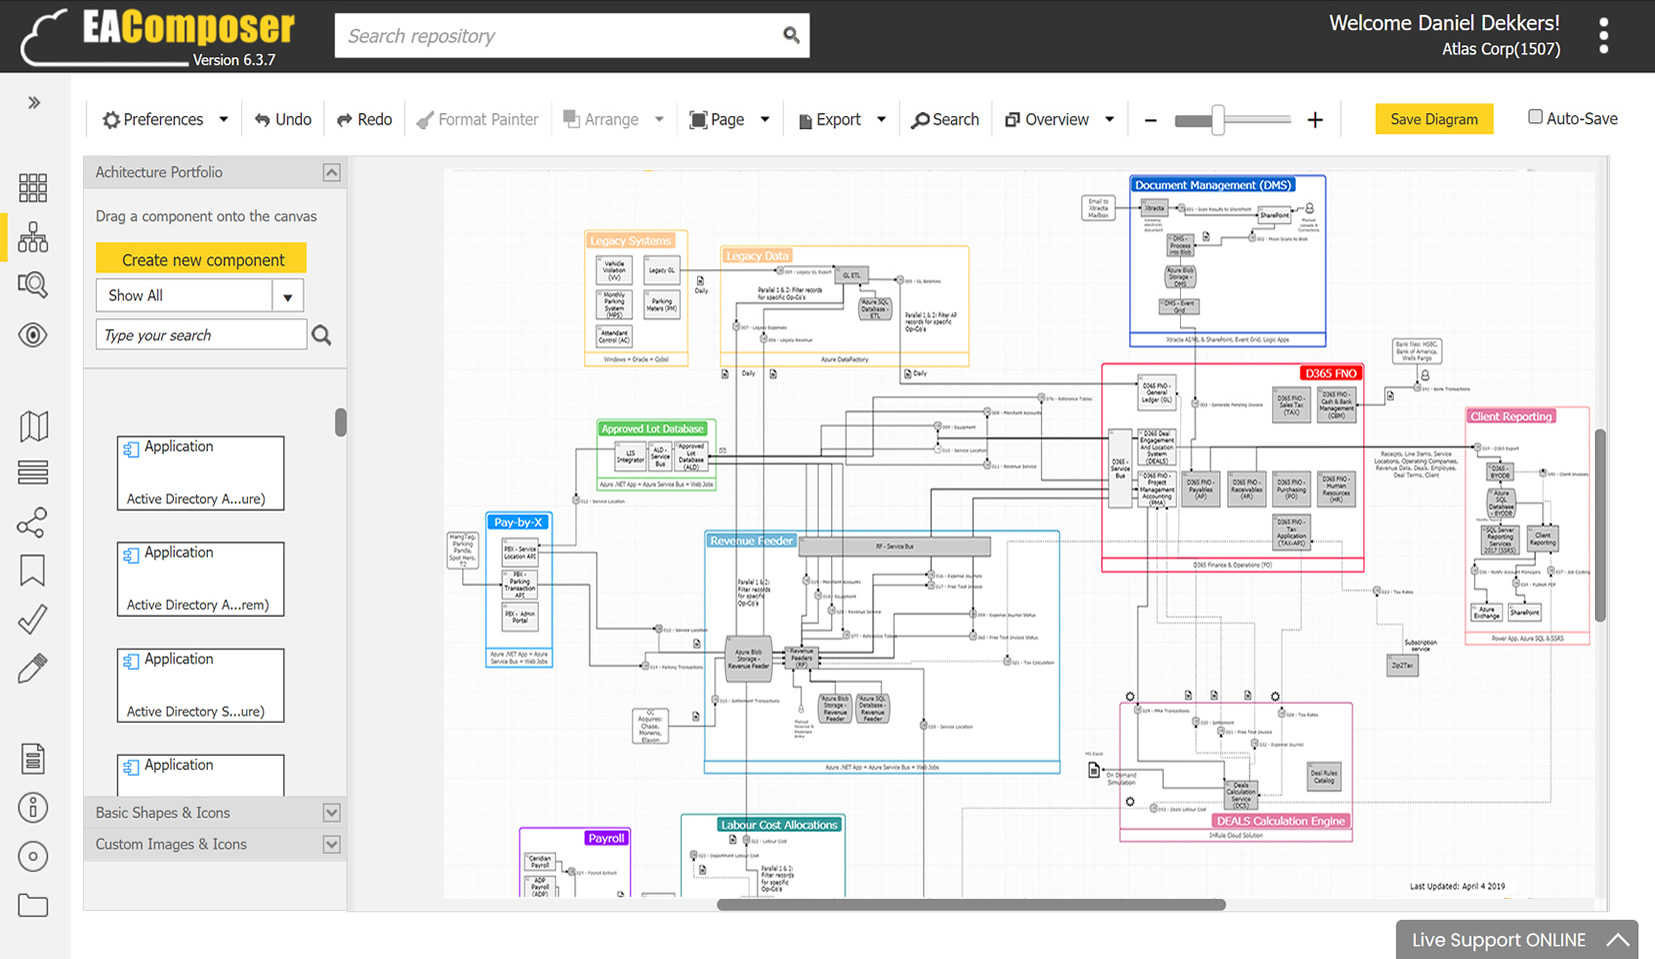Click Create new component button
This screenshot has width=1655, height=959.
pos(201,259)
